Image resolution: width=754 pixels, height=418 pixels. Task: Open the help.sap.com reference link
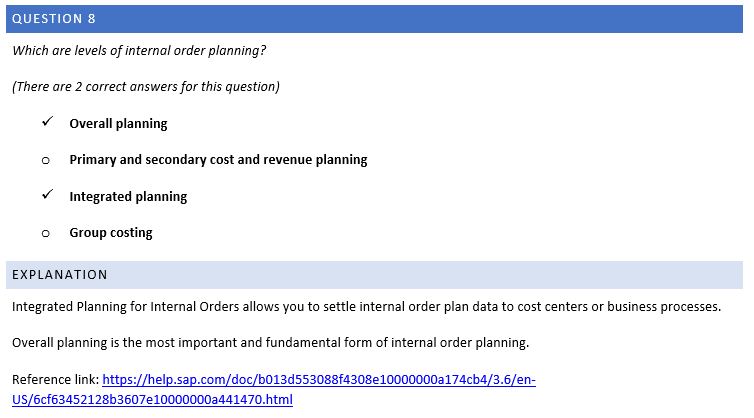click(x=320, y=380)
